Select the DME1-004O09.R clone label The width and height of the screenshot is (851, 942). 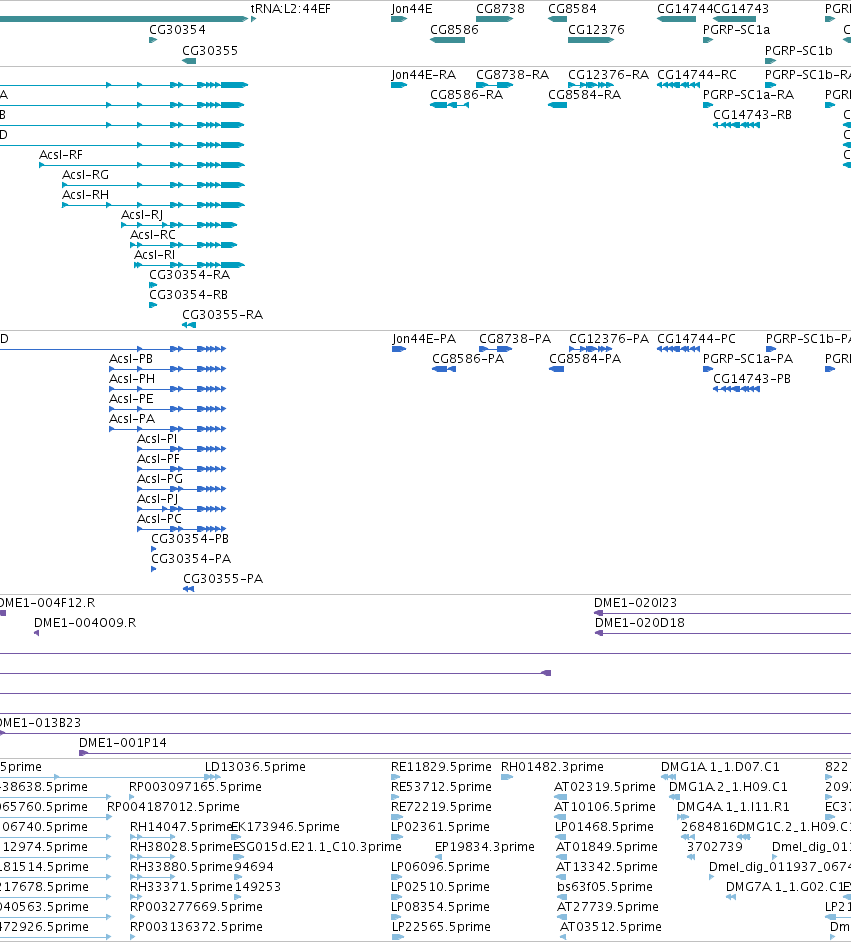85,622
